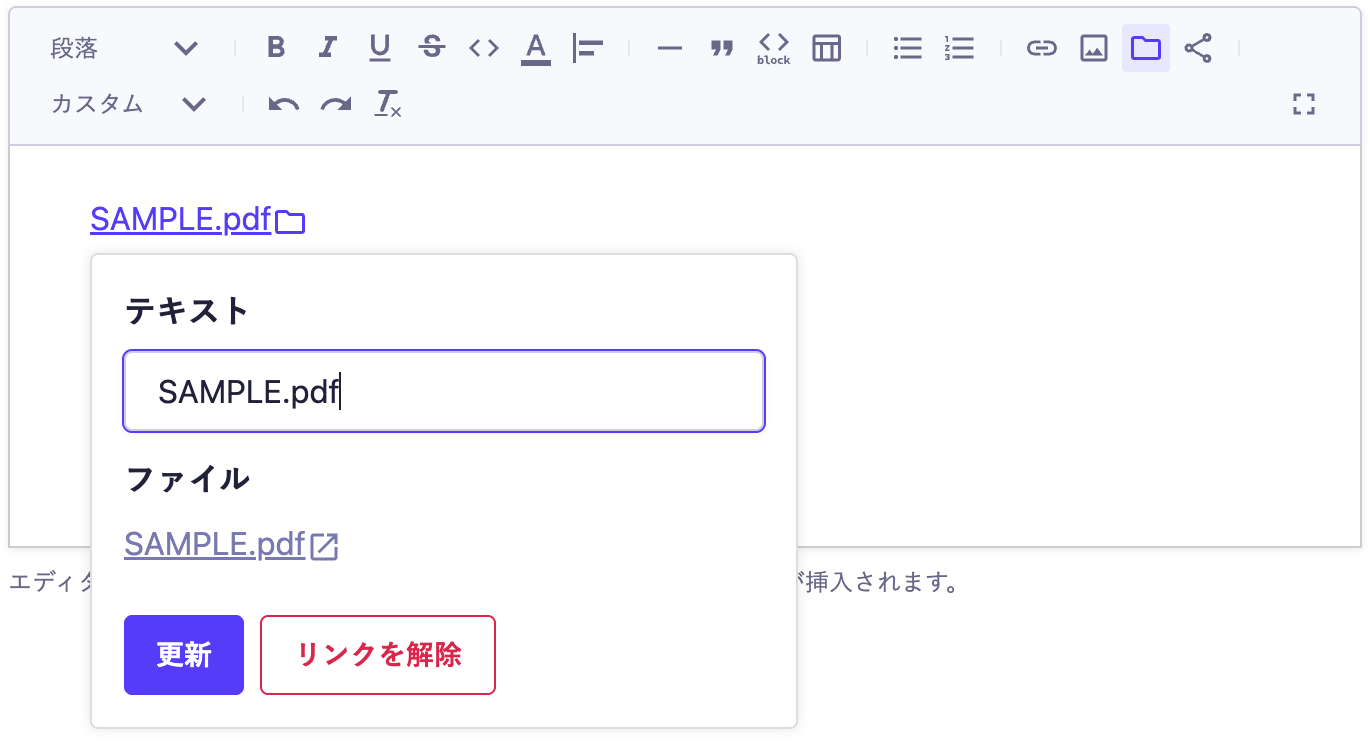Click the 更新 button
Image resolution: width=1370 pixels, height=754 pixels.
184,655
